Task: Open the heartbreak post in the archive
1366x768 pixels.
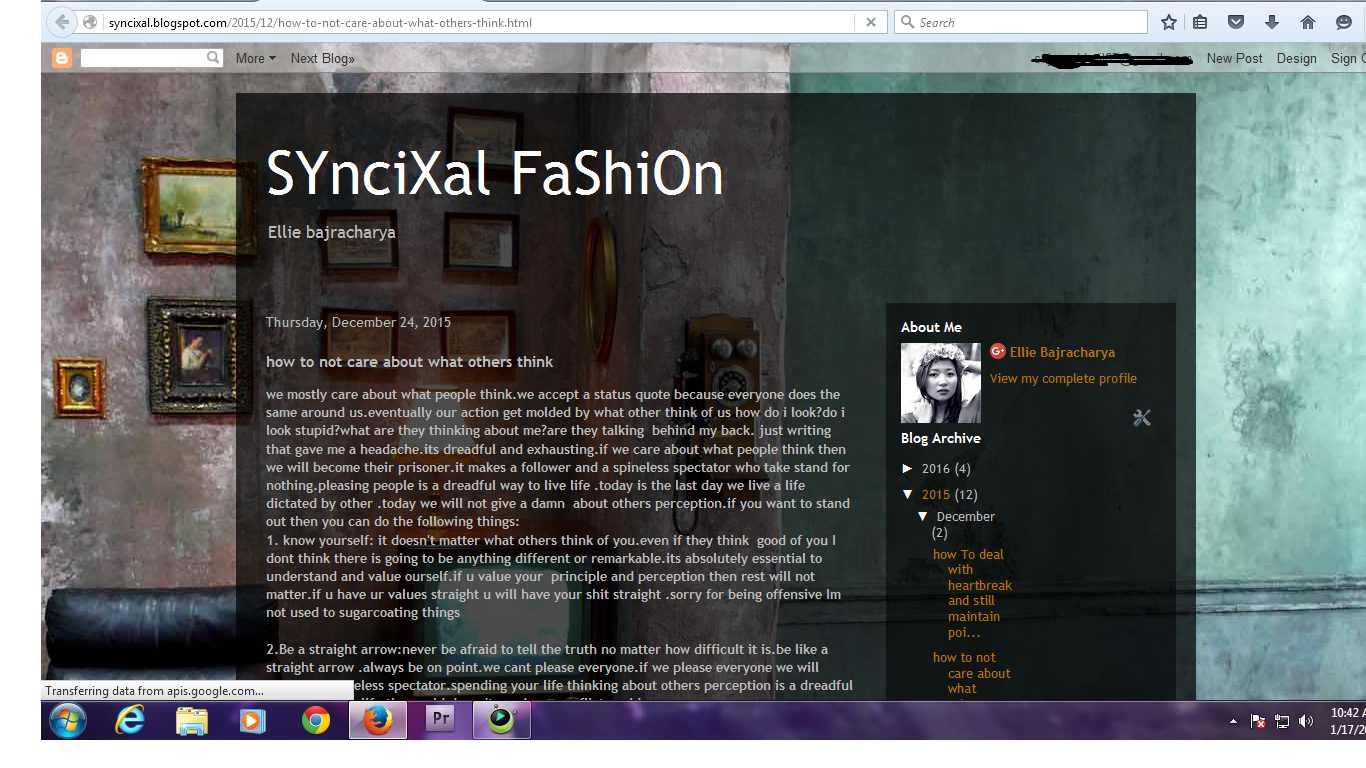Action: [972, 593]
